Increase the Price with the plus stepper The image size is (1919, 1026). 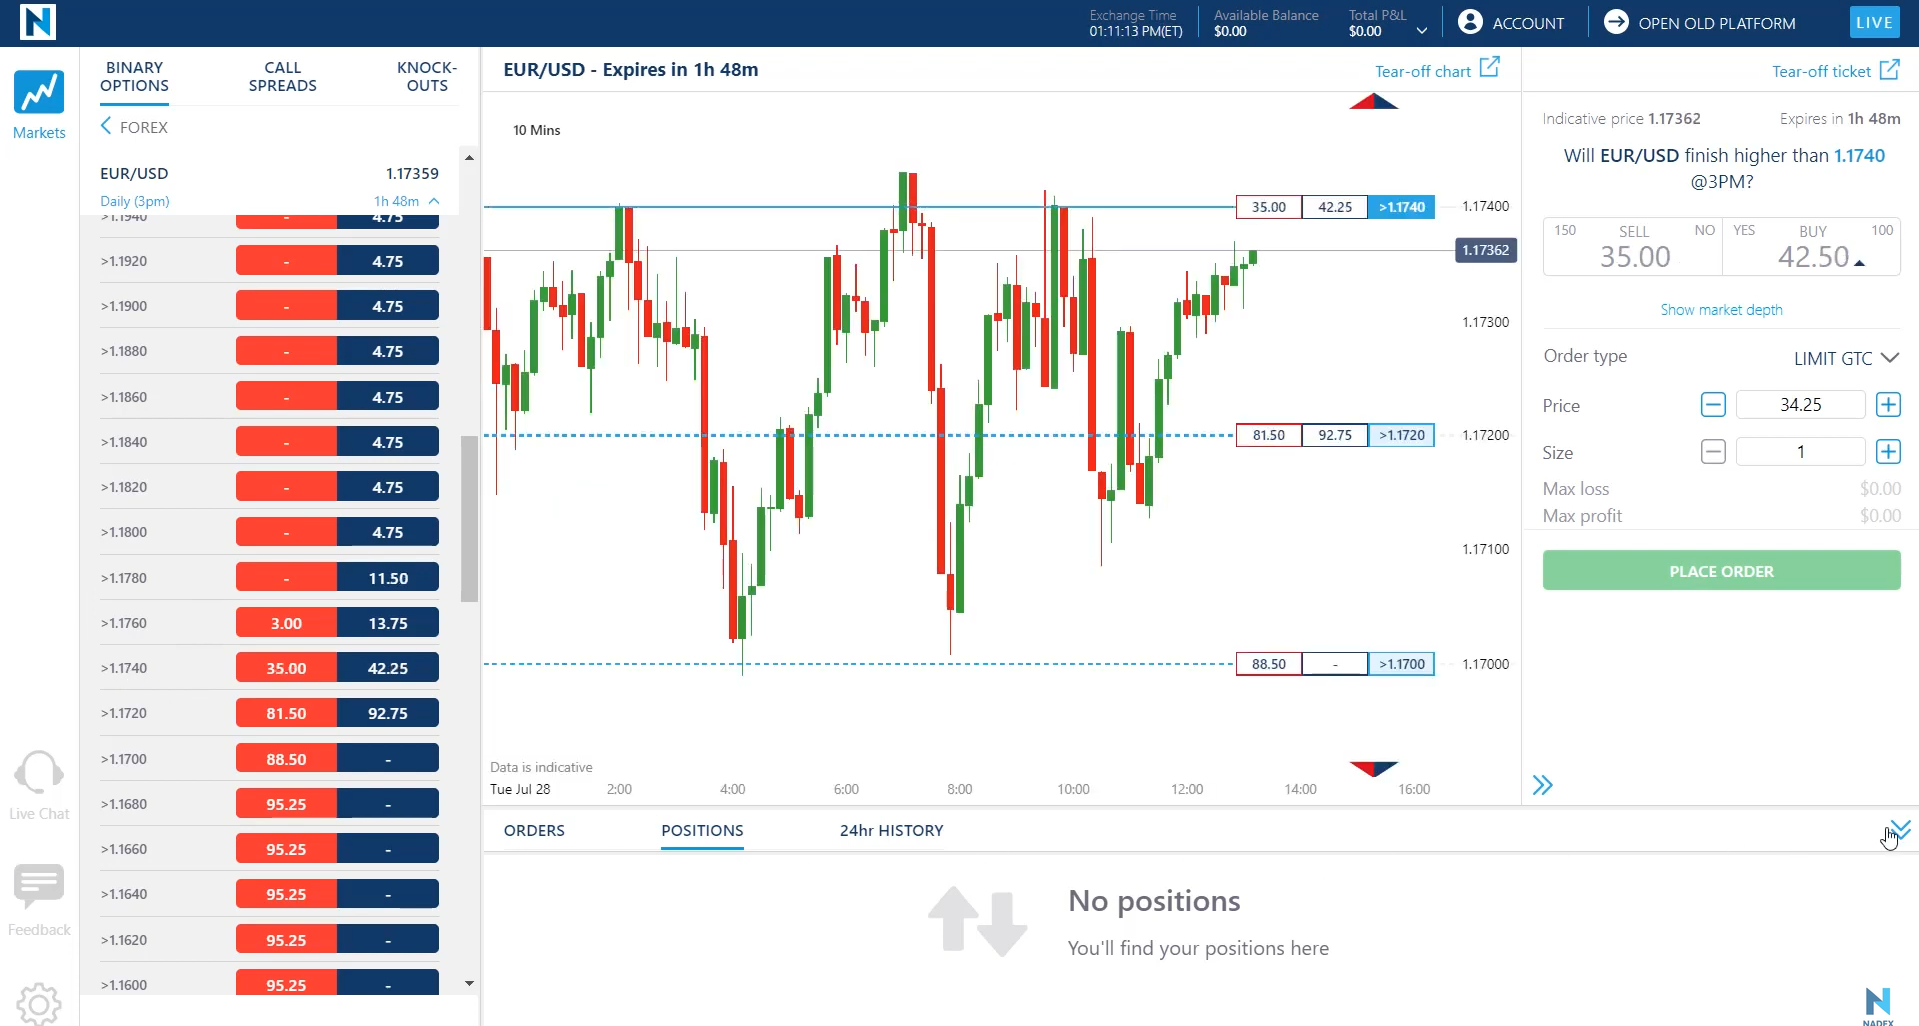coord(1887,404)
